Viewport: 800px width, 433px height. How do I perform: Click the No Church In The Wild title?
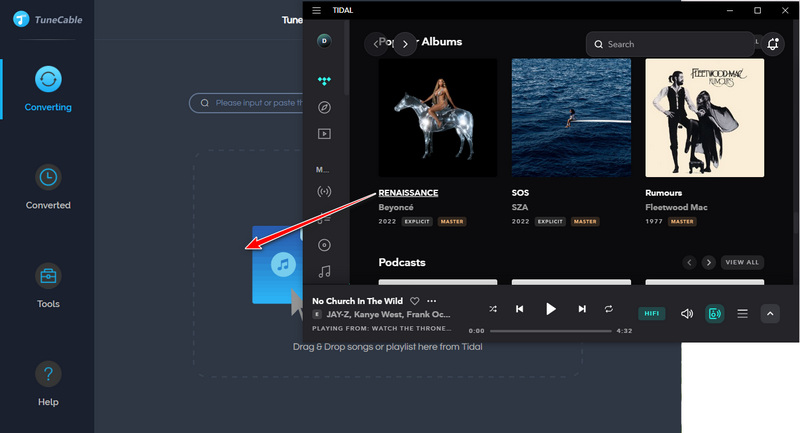[358, 301]
